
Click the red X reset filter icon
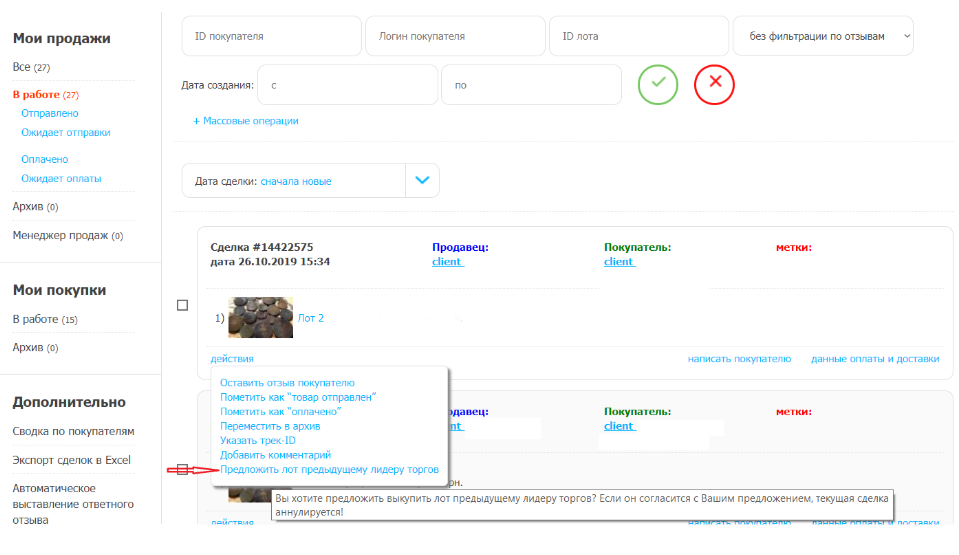click(x=714, y=84)
